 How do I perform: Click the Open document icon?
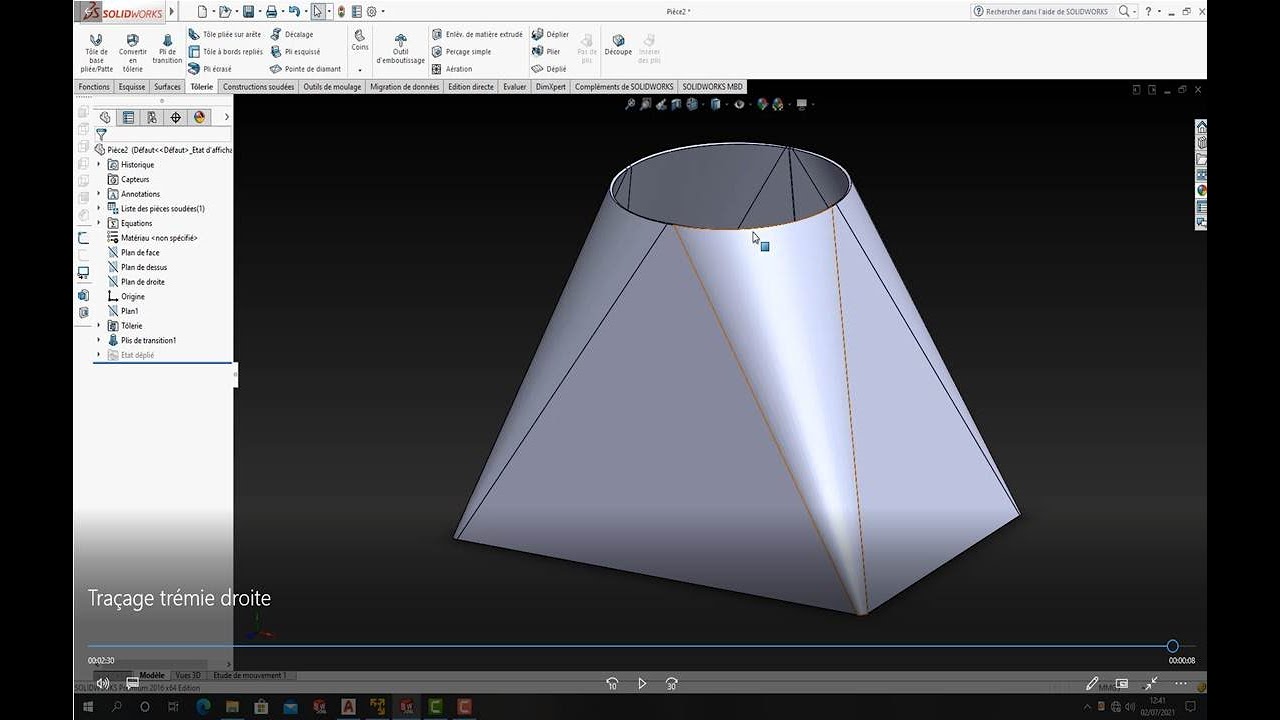click(224, 12)
